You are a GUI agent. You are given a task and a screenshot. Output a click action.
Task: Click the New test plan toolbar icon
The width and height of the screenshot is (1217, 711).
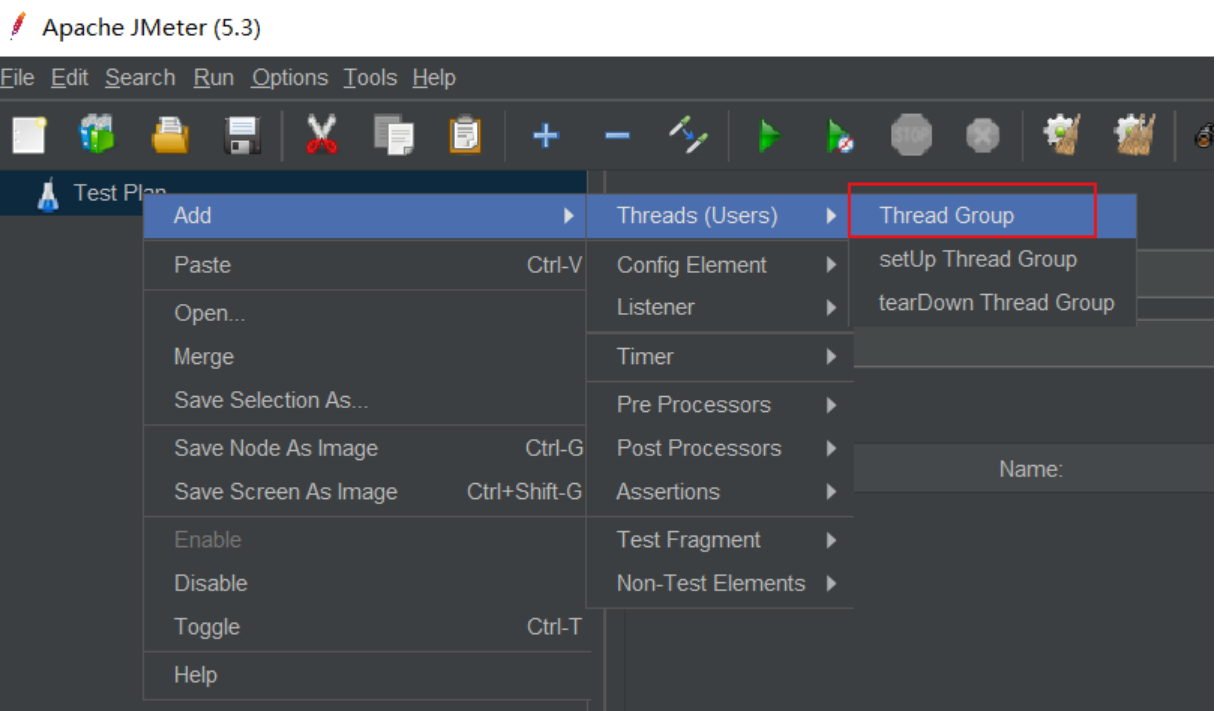pyautogui.click(x=29, y=134)
